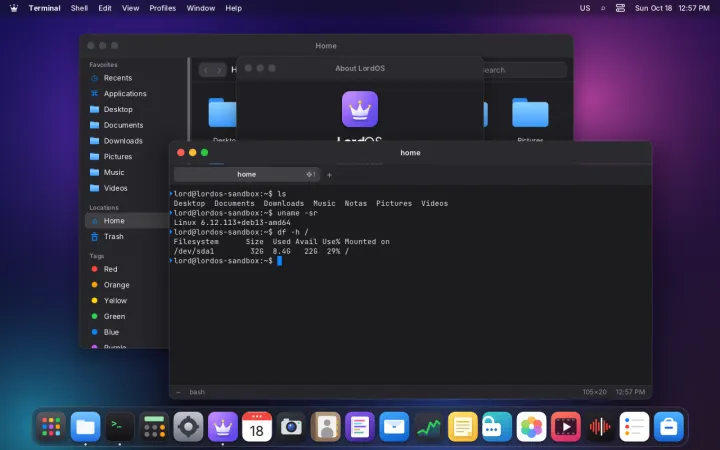Select the Blue tag in sidebar
The image size is (720, 450).
(x=127, y=332)
